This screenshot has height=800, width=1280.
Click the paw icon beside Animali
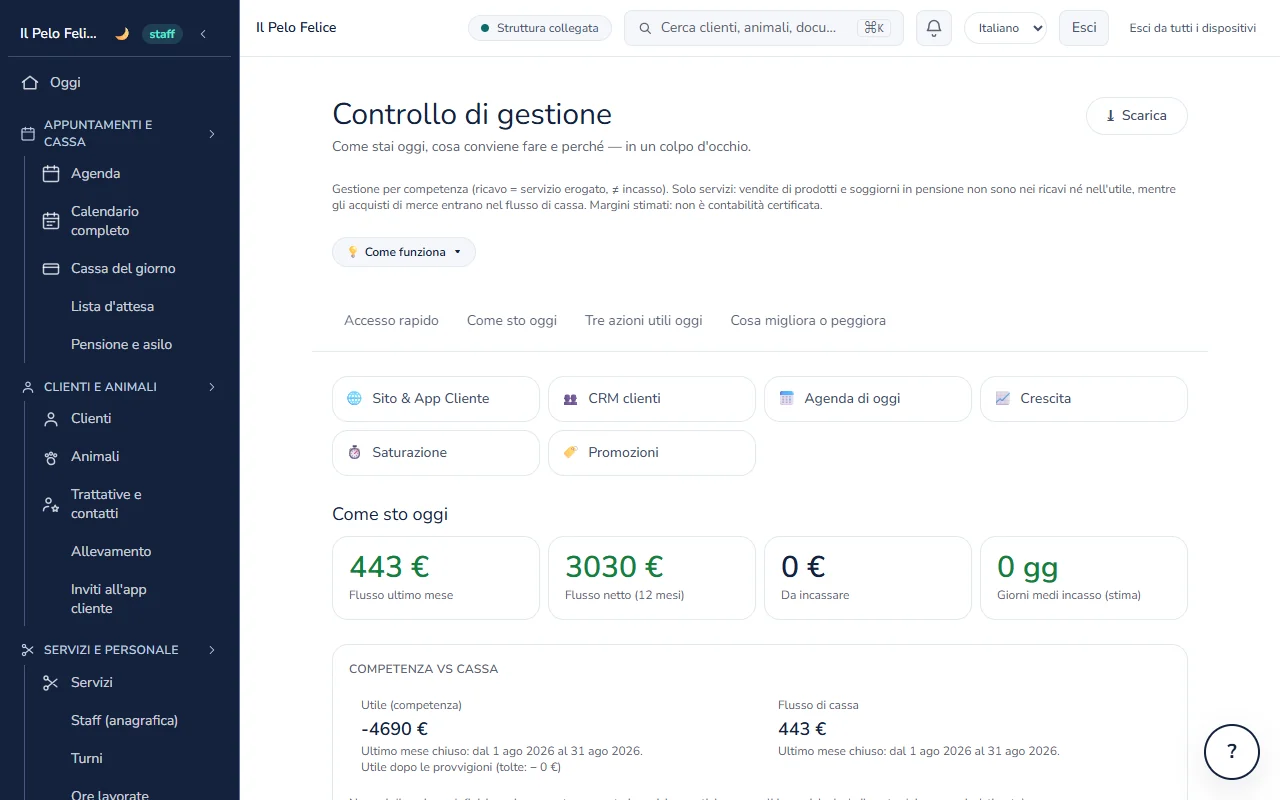pyautogui.click(x=51, y=457)
